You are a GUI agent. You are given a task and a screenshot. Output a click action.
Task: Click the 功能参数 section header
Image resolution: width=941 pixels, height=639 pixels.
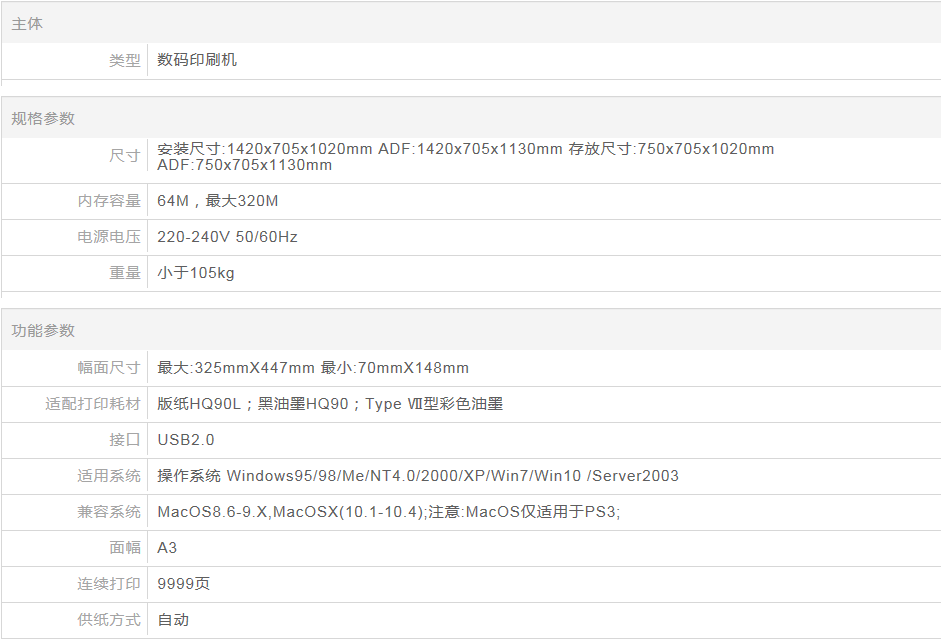(x=43, y=331)
